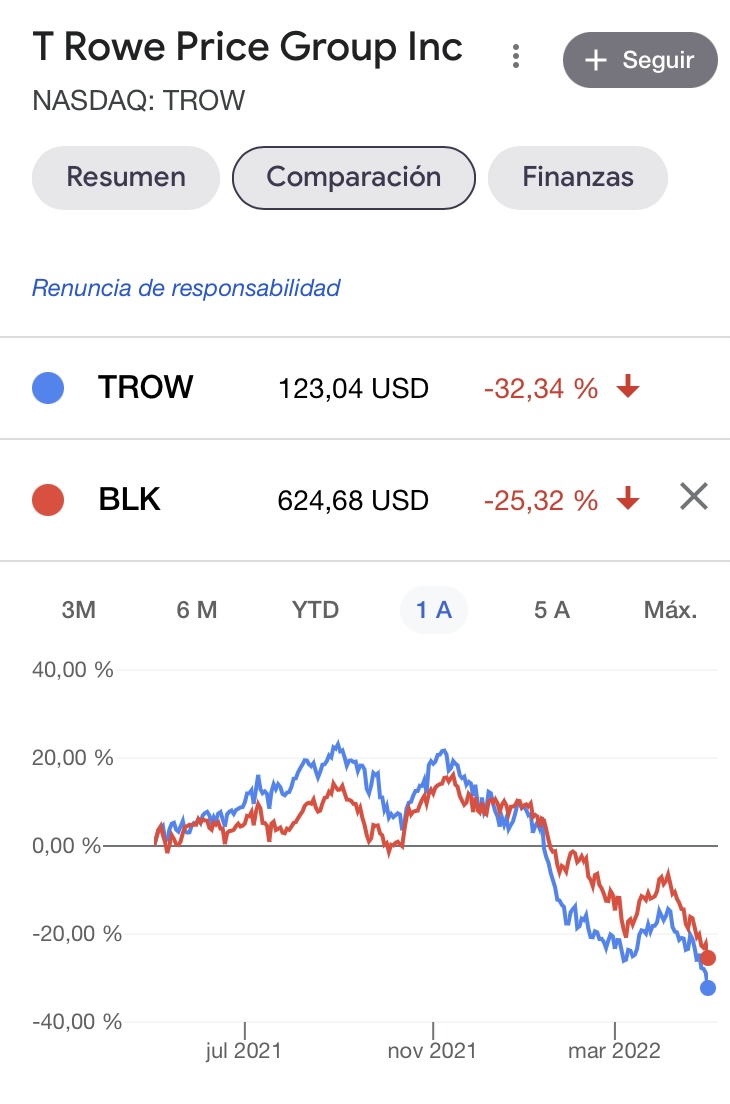Select the Comparación tab

pos(353,178)
